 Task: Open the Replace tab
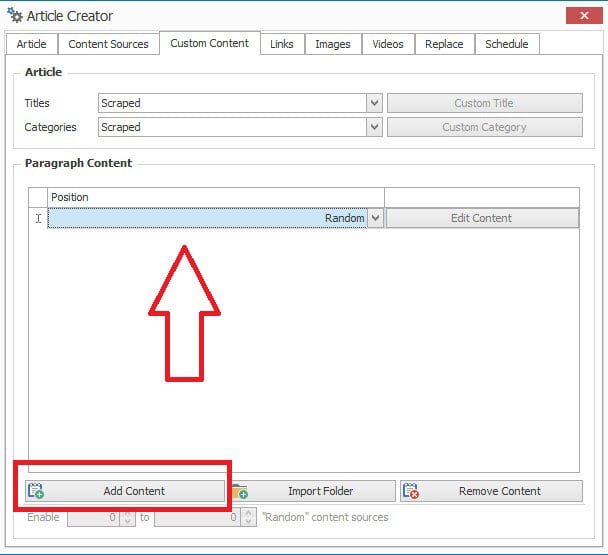click(444, 44)
